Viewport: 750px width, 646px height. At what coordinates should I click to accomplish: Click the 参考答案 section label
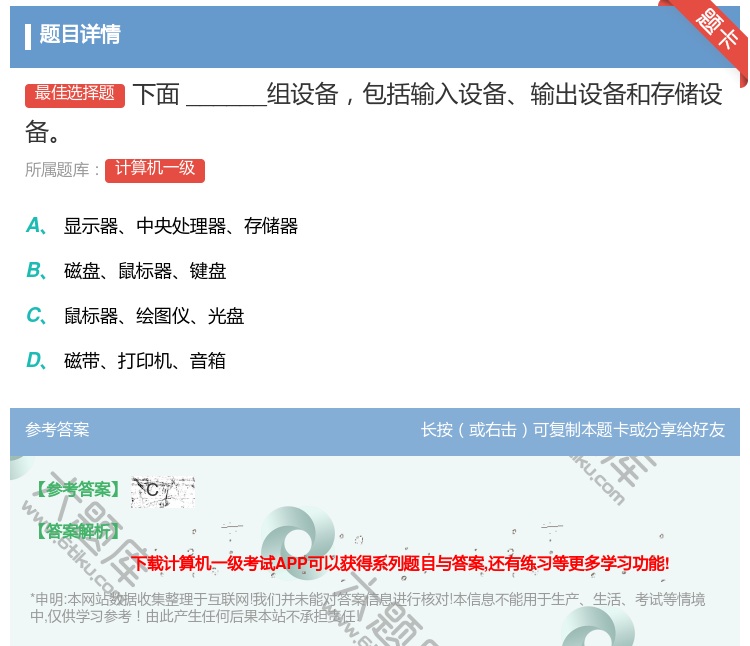57,429
